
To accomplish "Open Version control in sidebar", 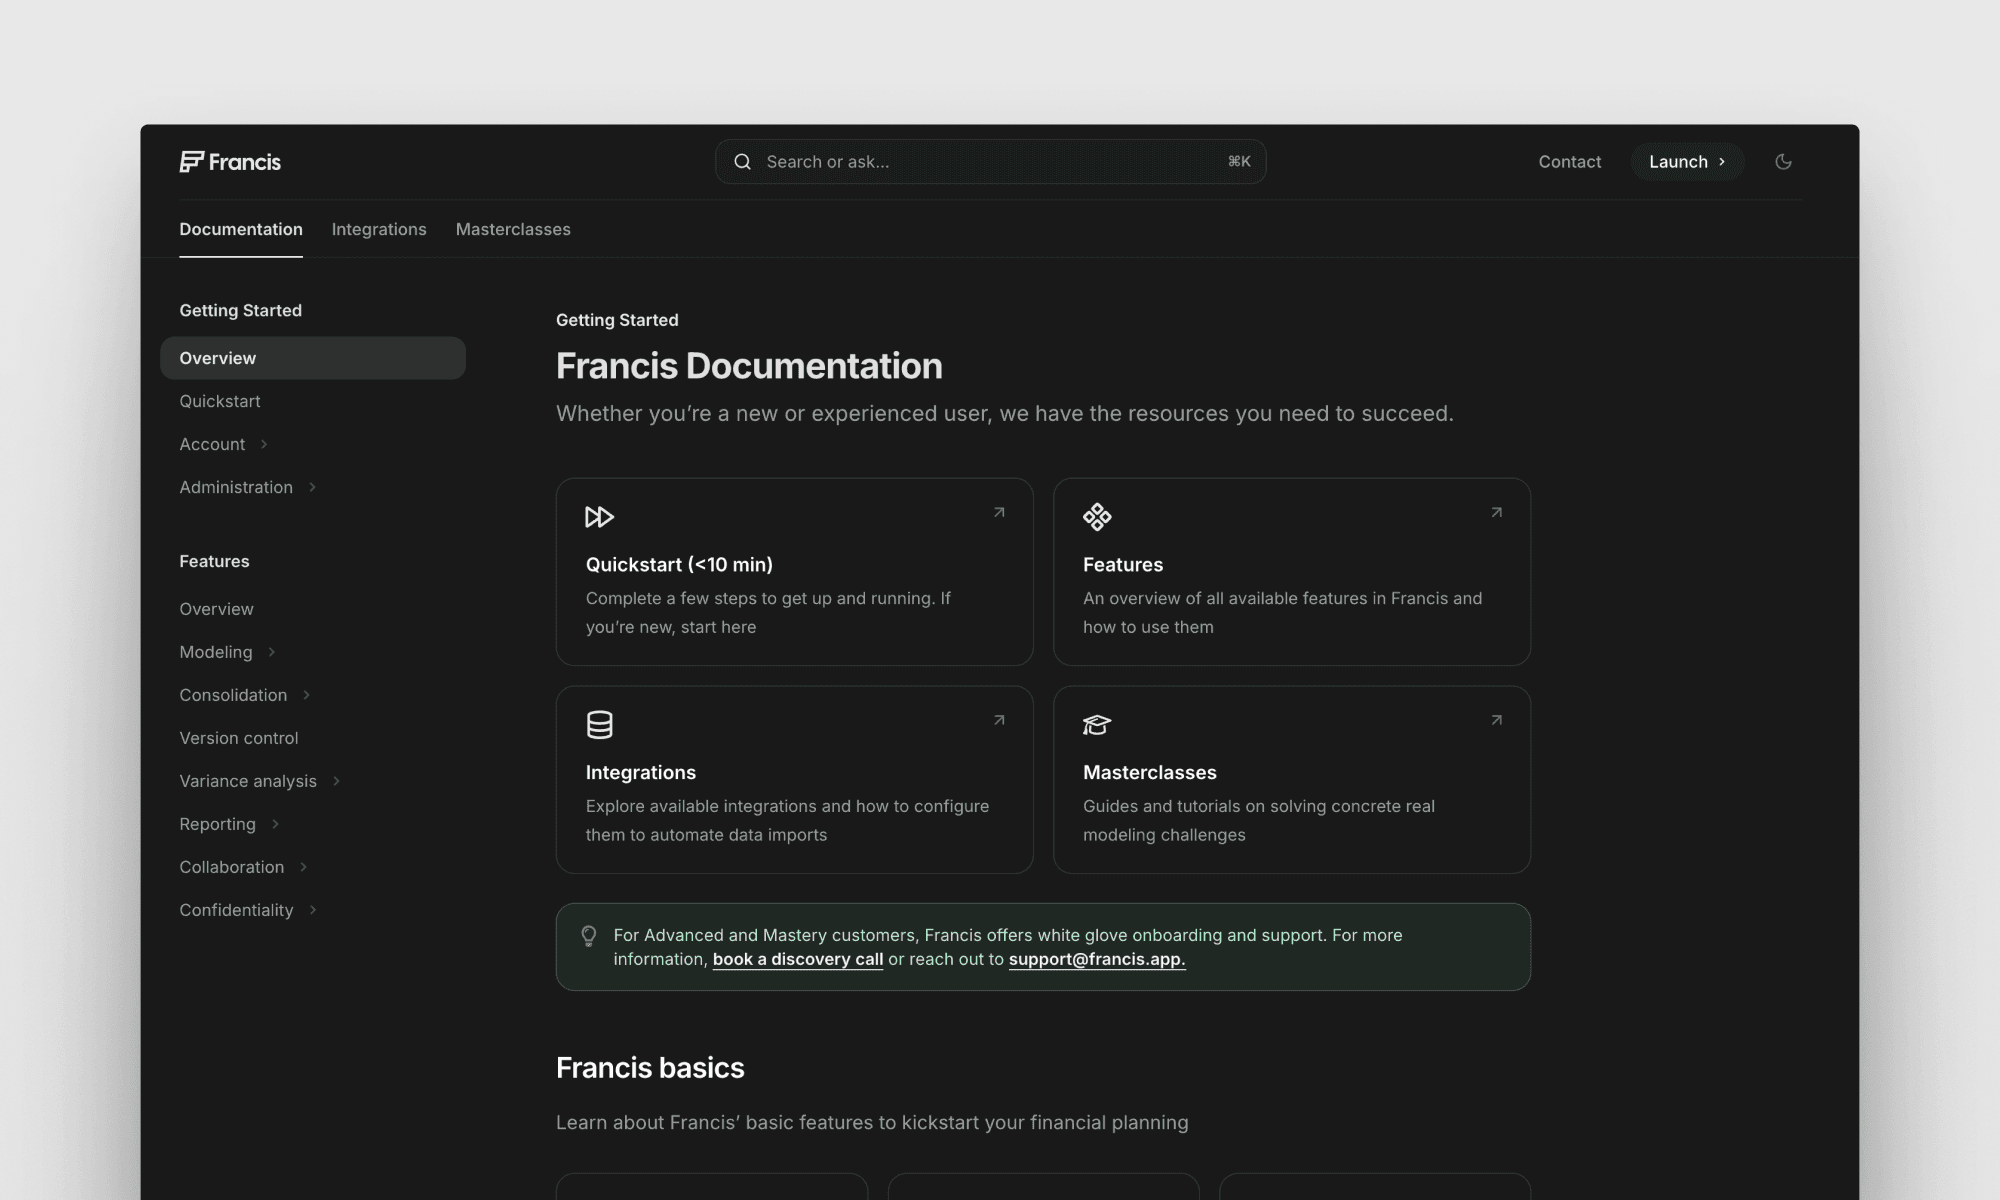I will (239, 738).
